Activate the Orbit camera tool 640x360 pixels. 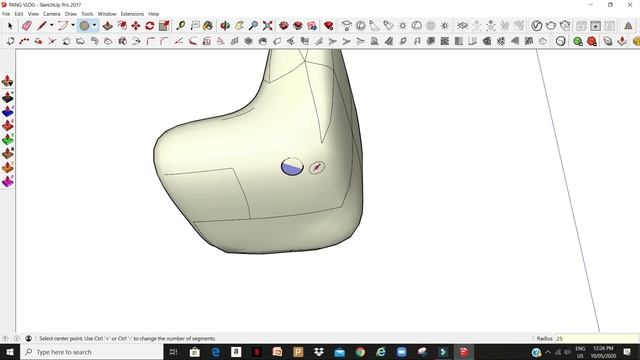click(x=225, y=26)
